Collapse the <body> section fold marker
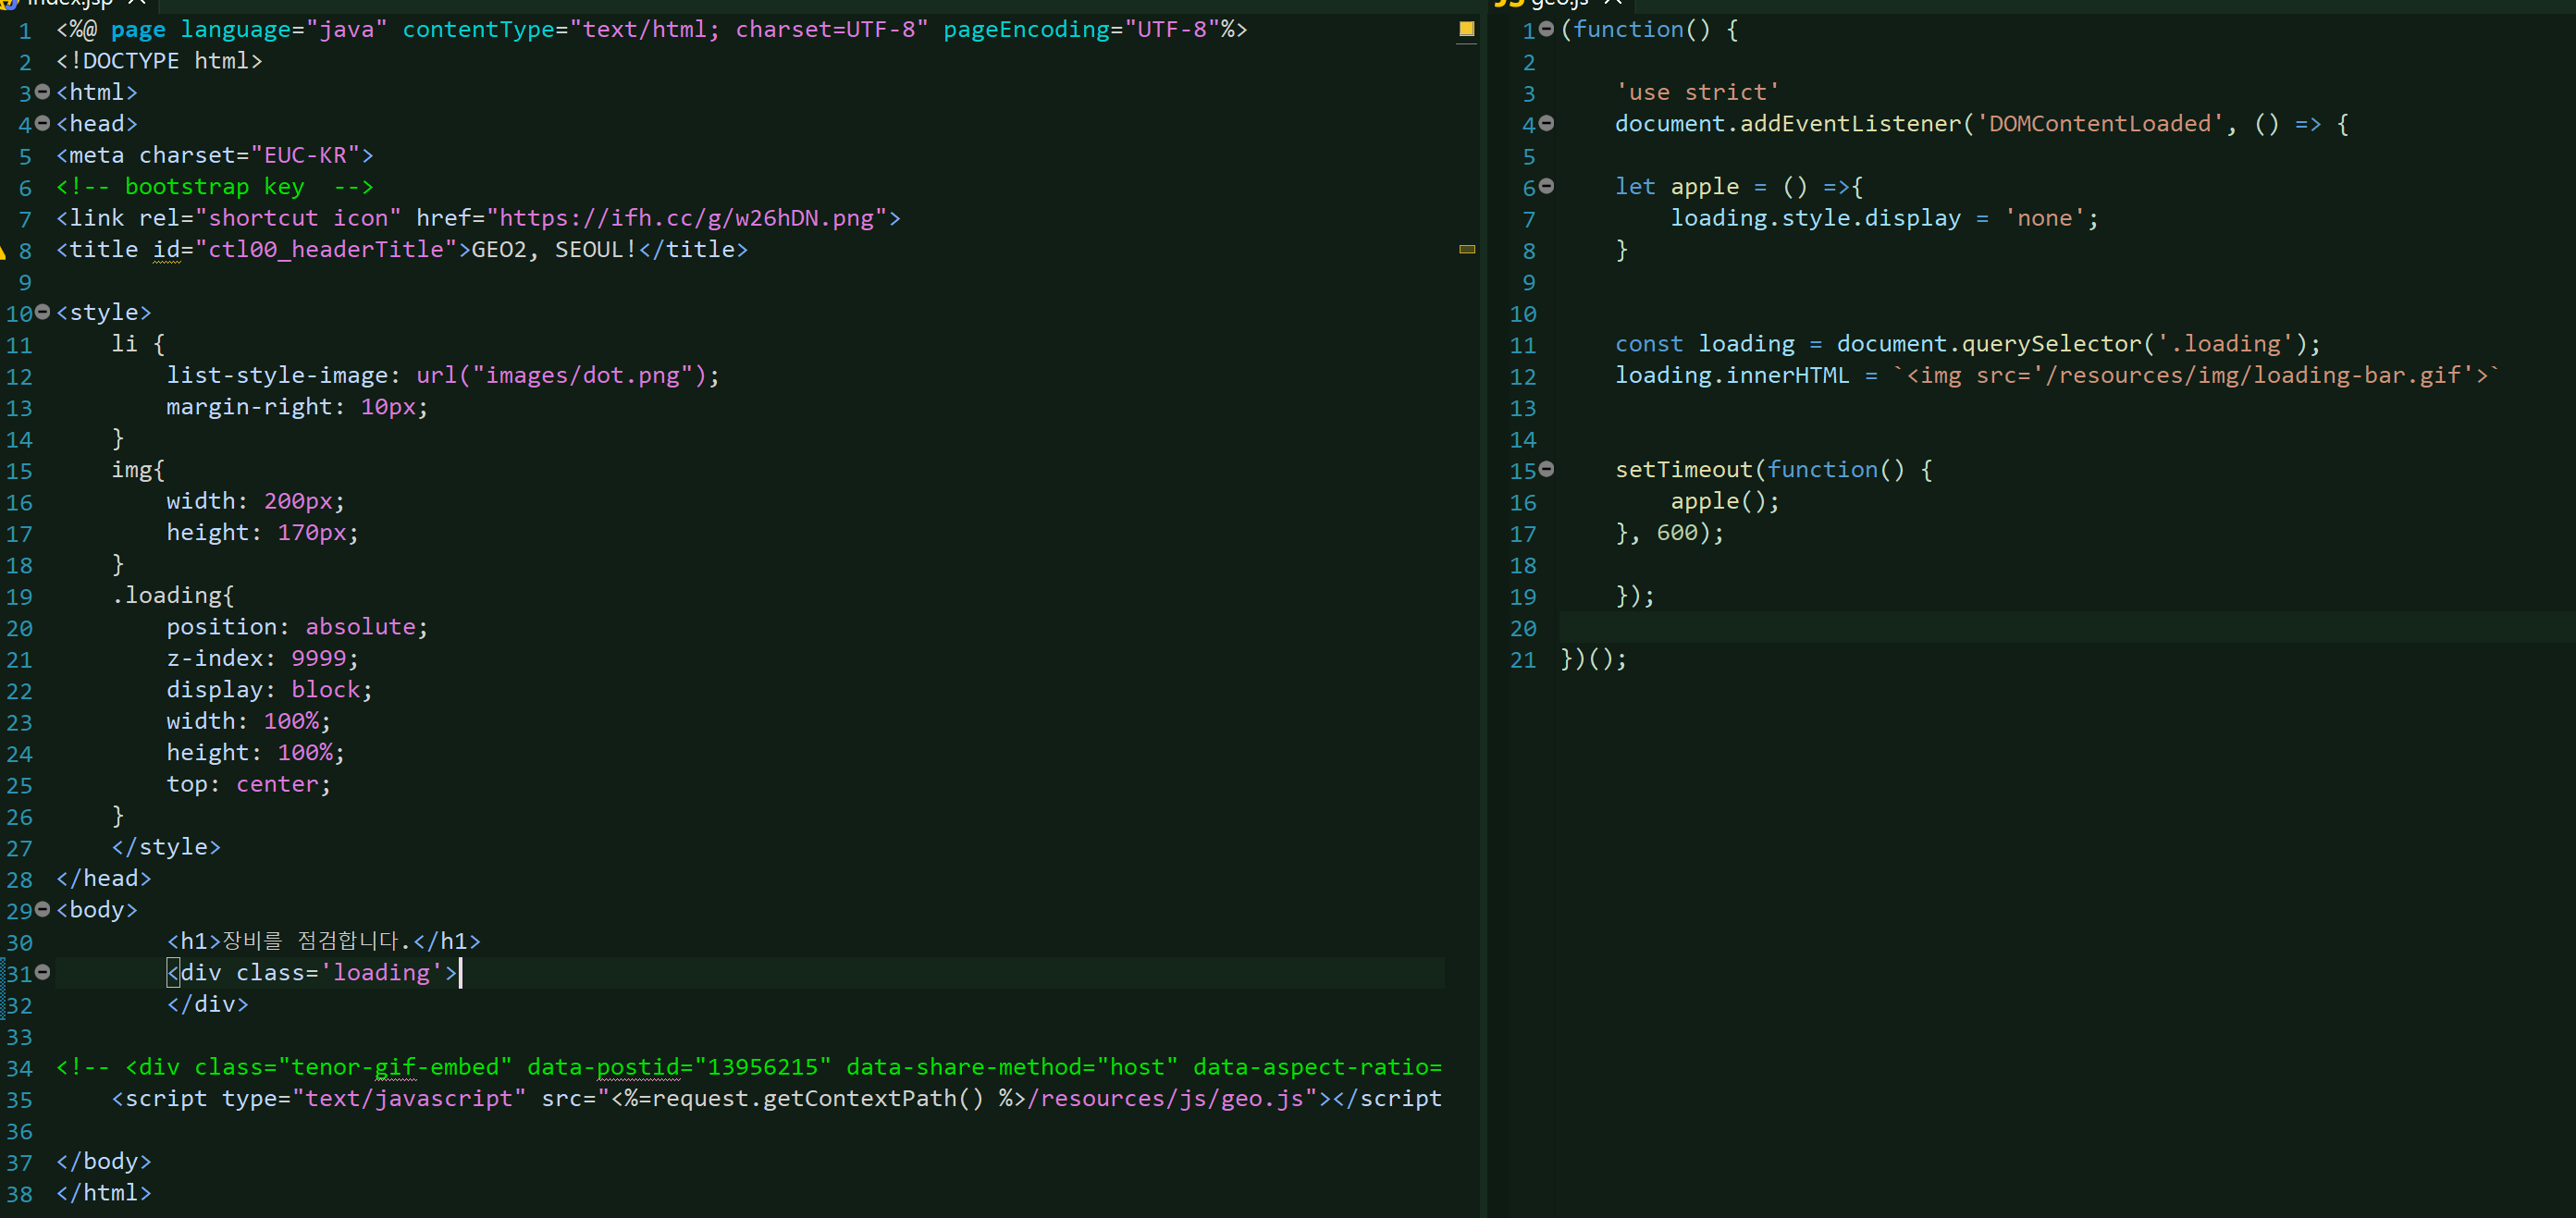 pos(42,909)
